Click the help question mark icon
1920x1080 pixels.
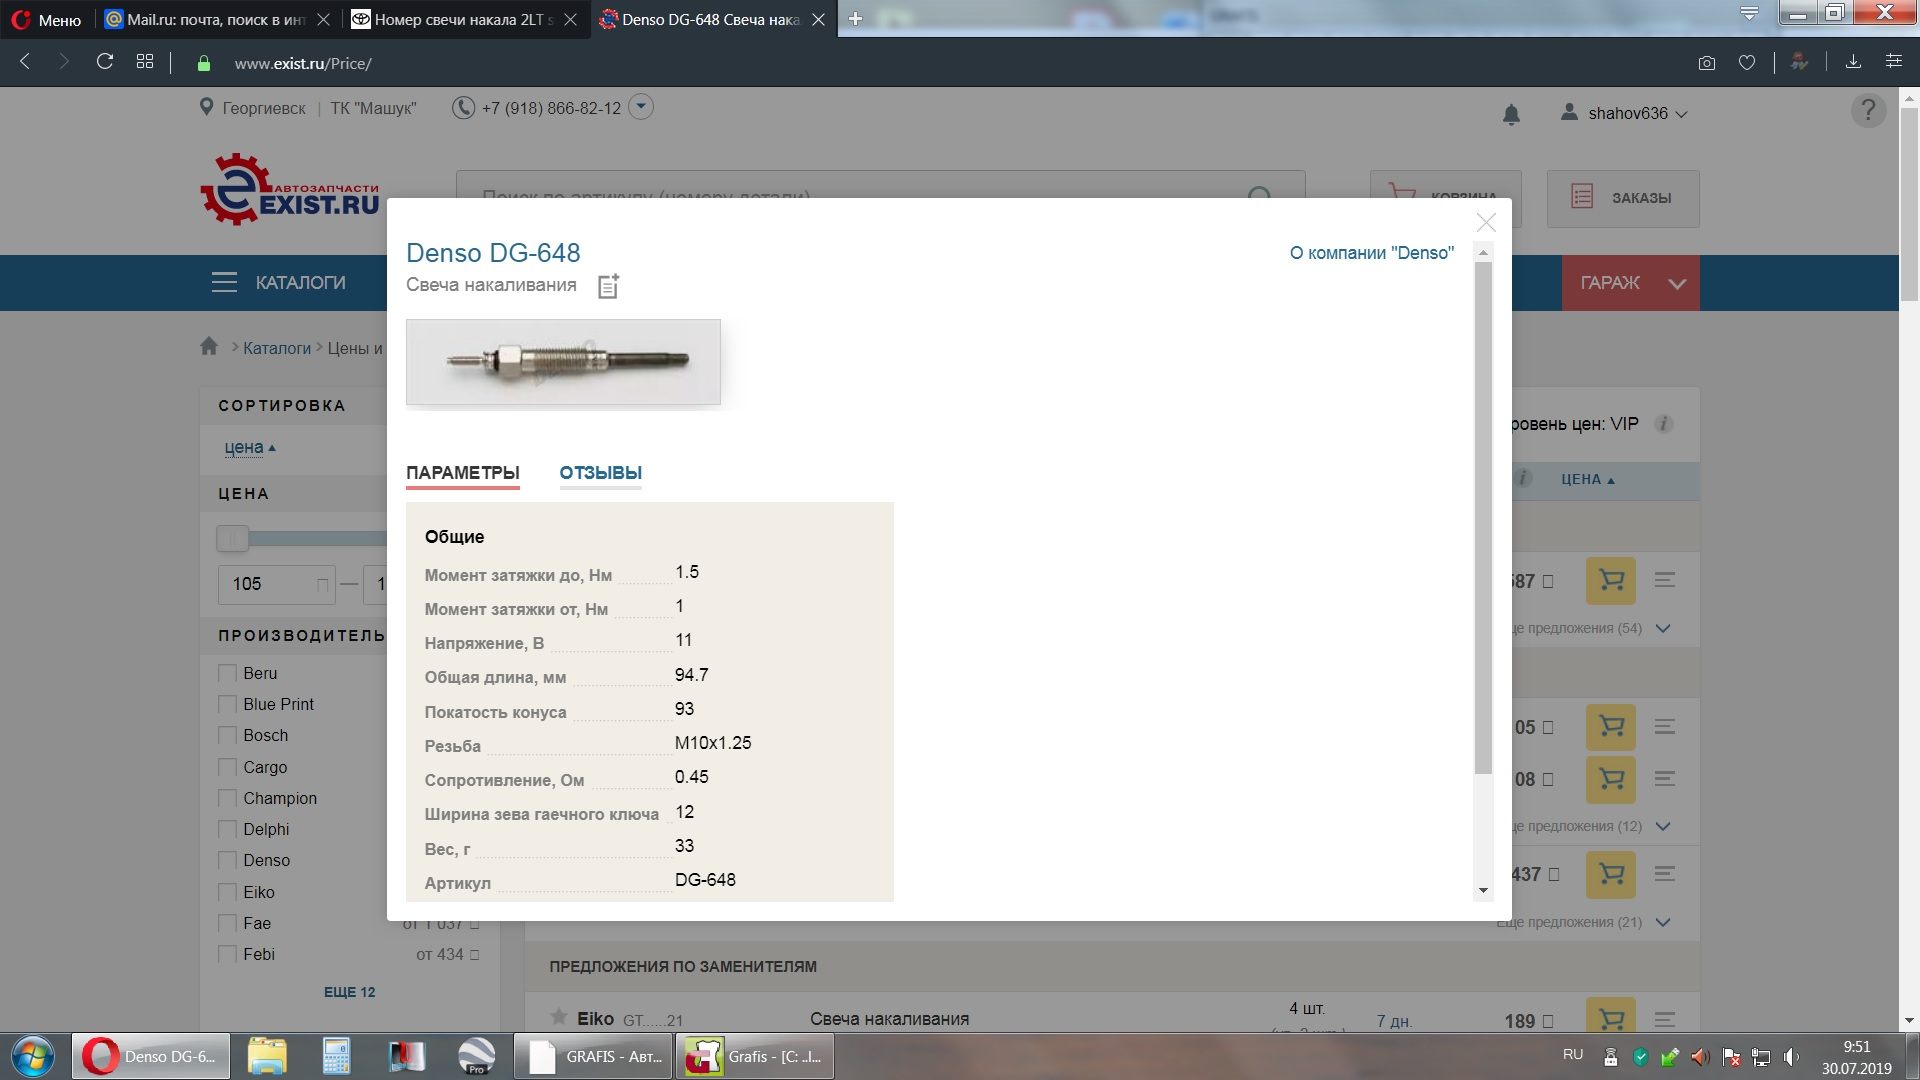pyautogui.click(x=1868, y=110)
